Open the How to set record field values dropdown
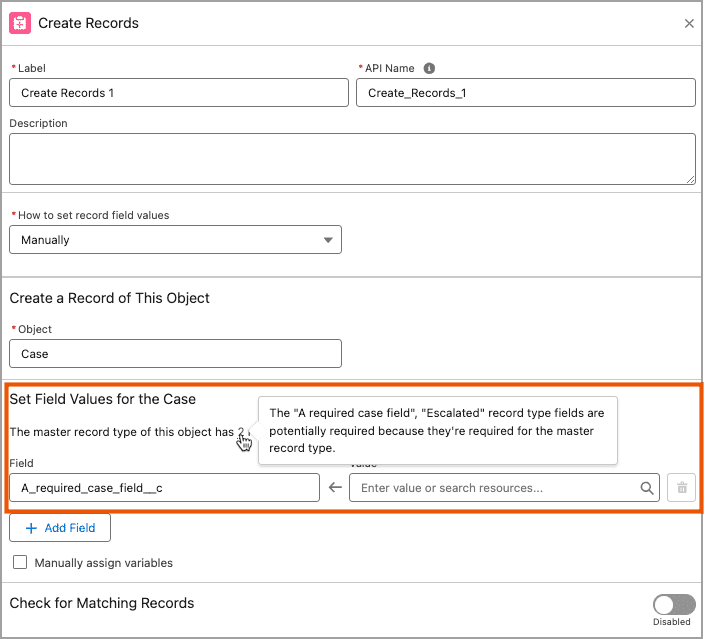This screenshot has width=705, height=639. pos(175,240)
